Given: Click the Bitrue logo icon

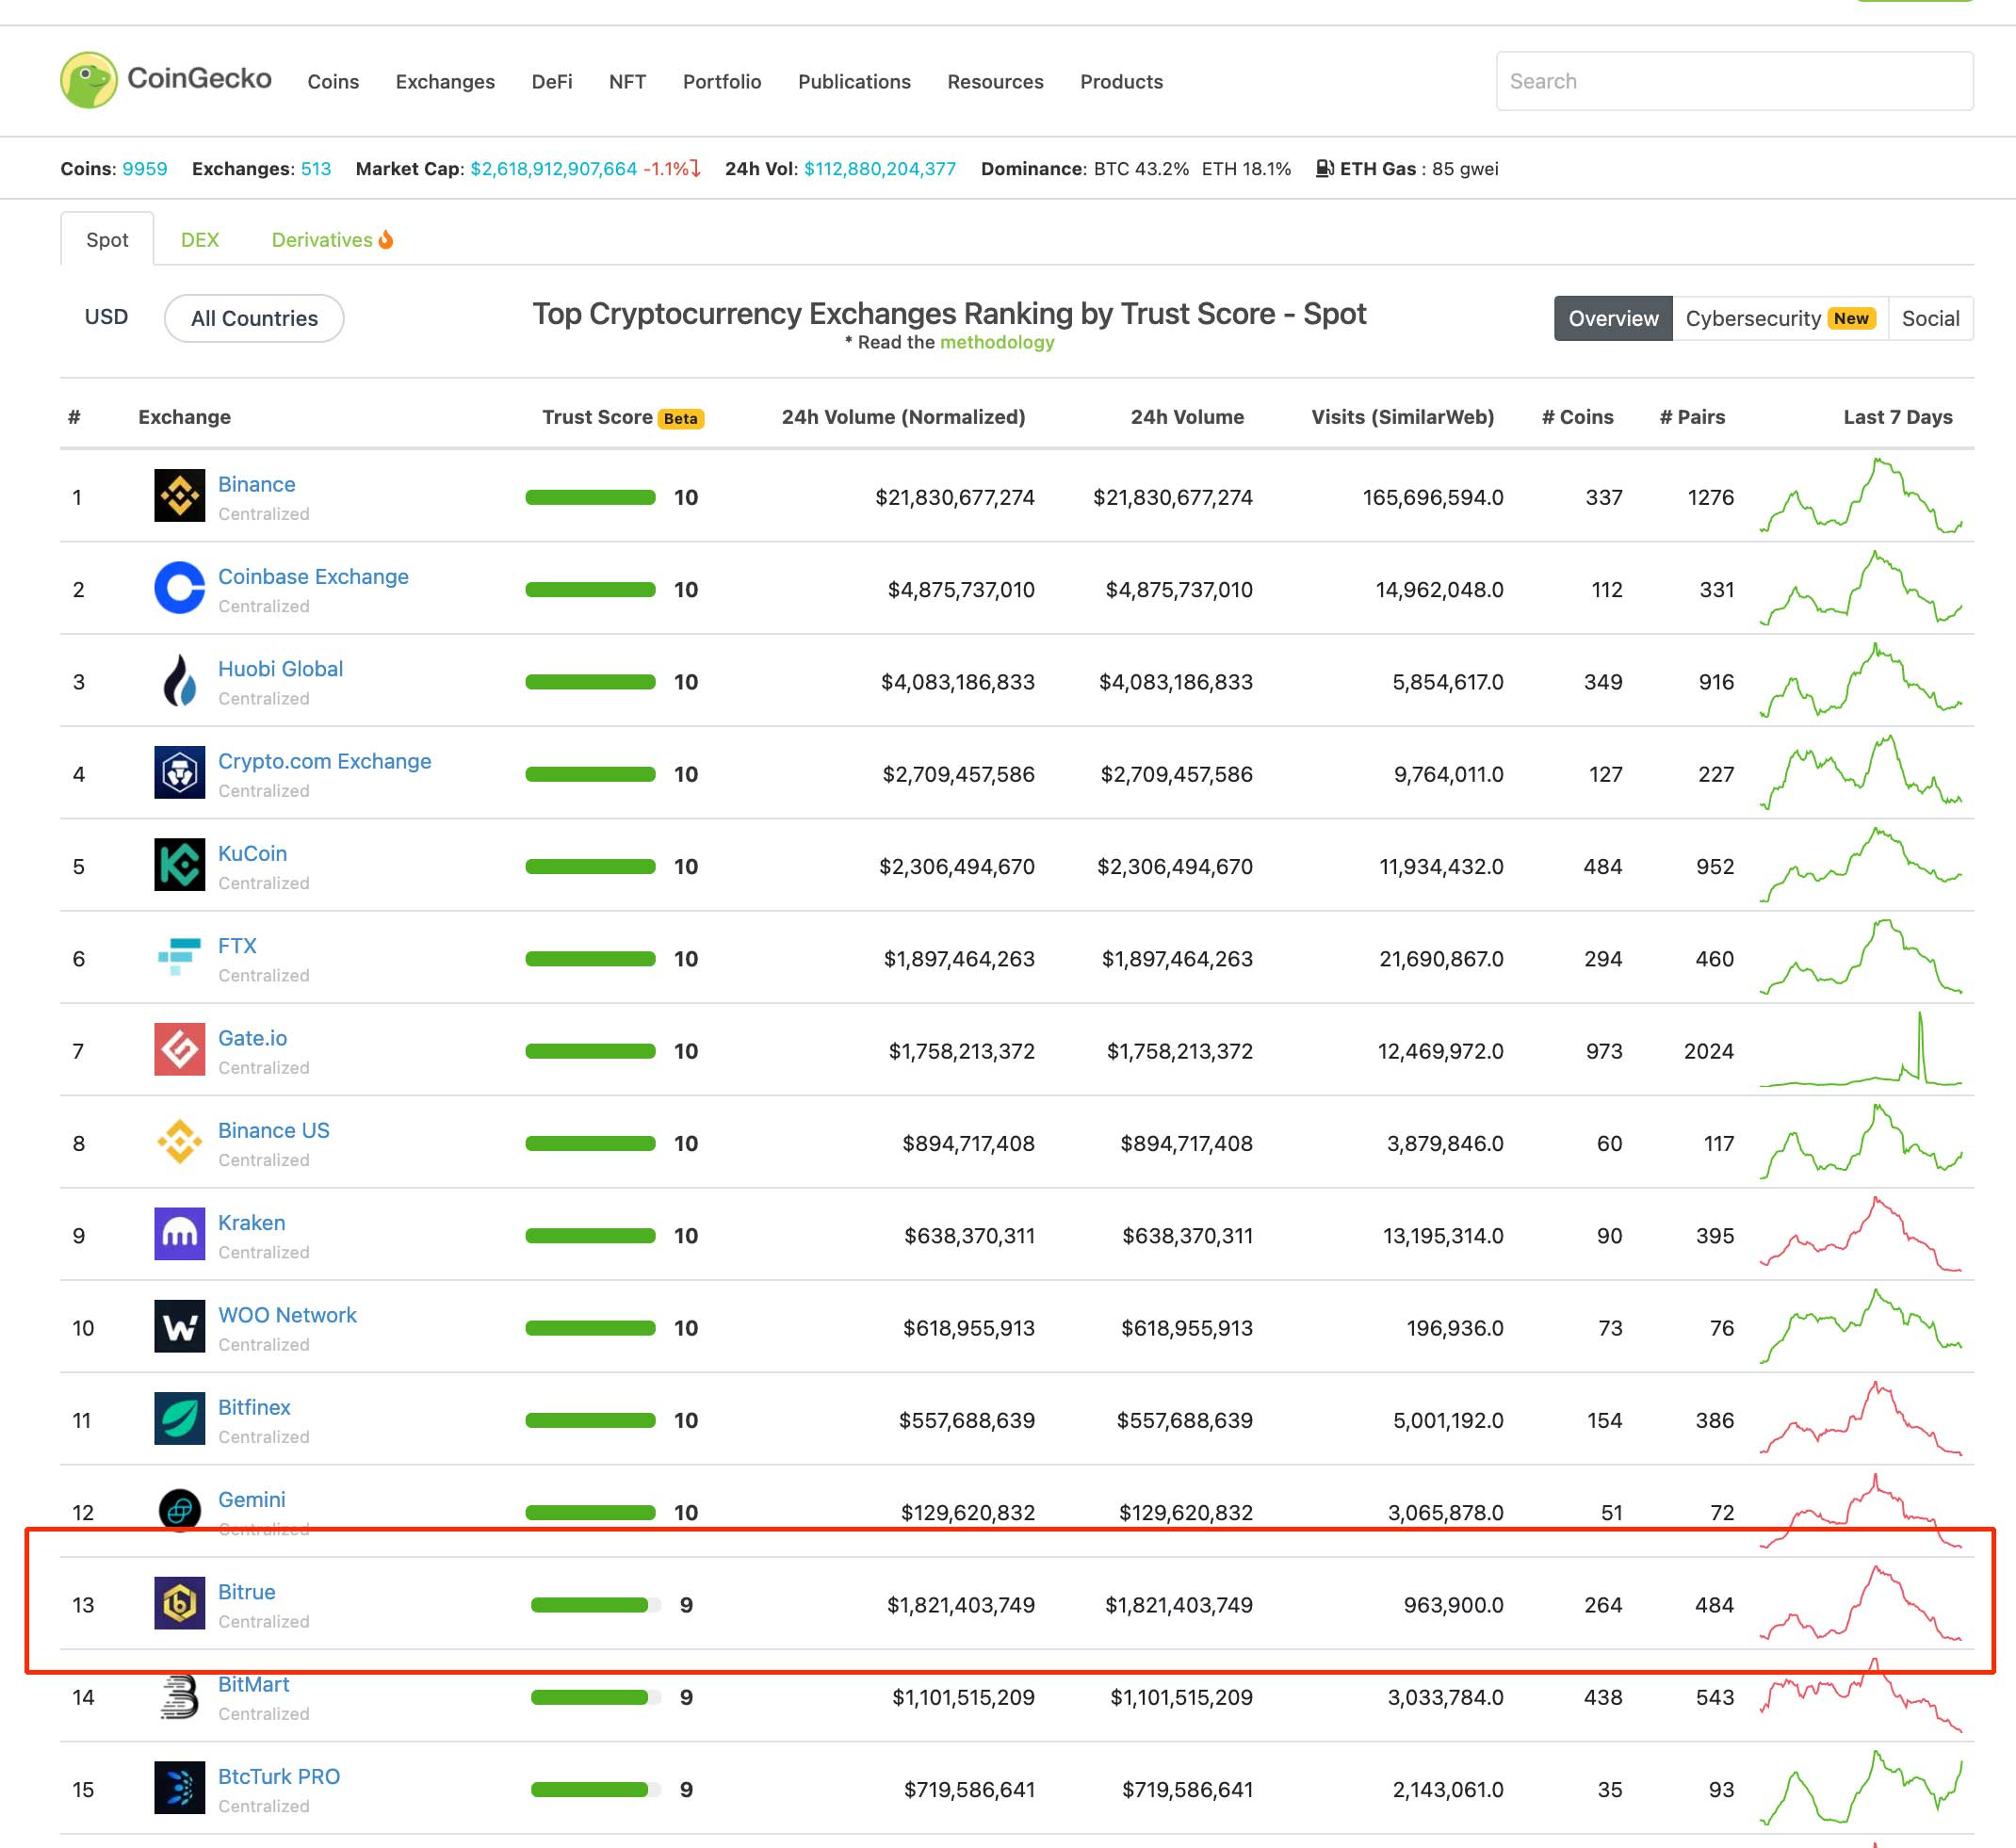Looking at the screenshot, I should point(180,1604).
